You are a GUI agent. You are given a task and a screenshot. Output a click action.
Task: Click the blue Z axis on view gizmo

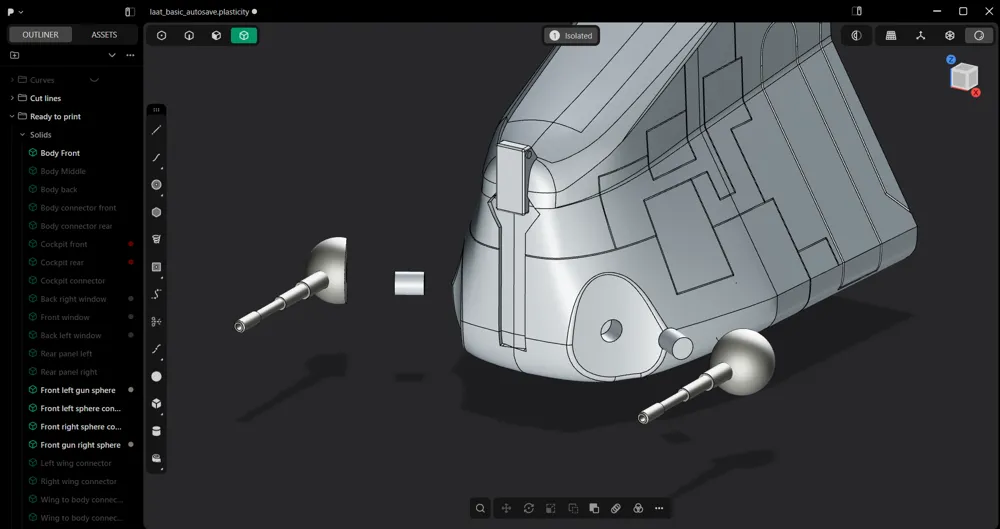point(951,59)
